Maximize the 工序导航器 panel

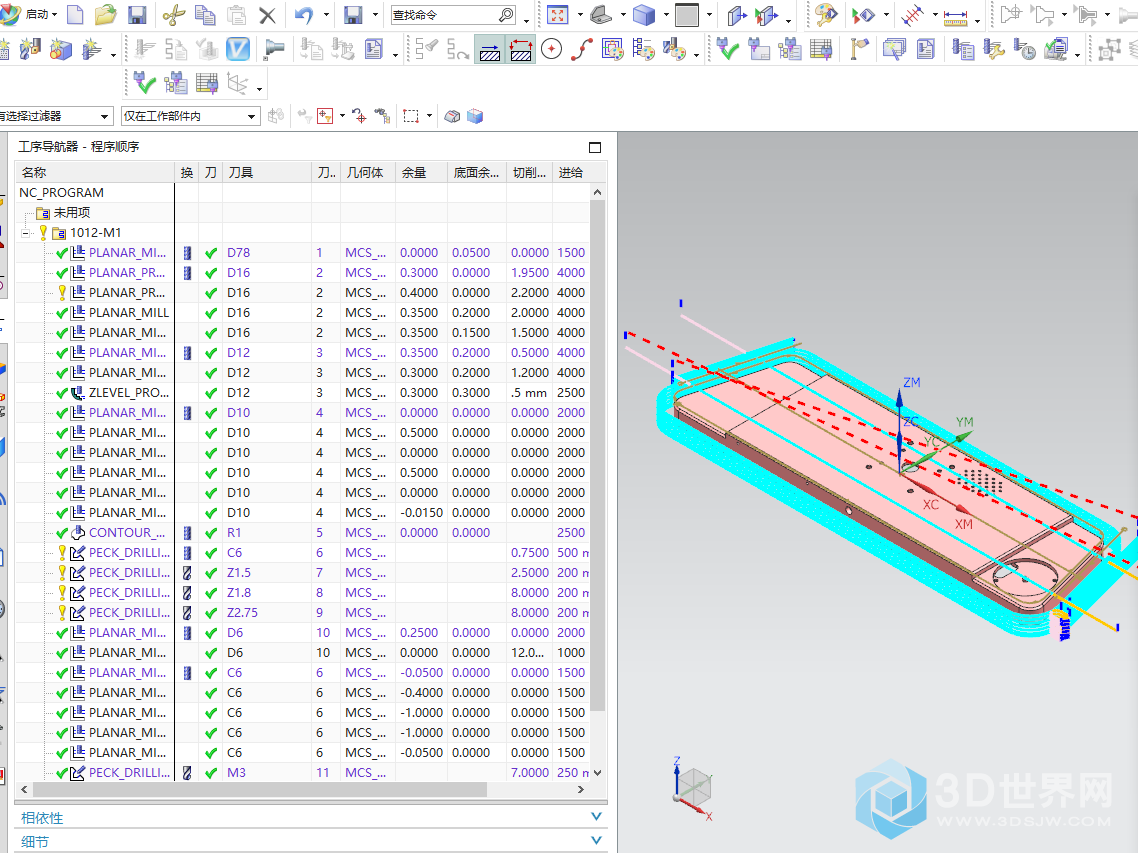tap(595, 147)
